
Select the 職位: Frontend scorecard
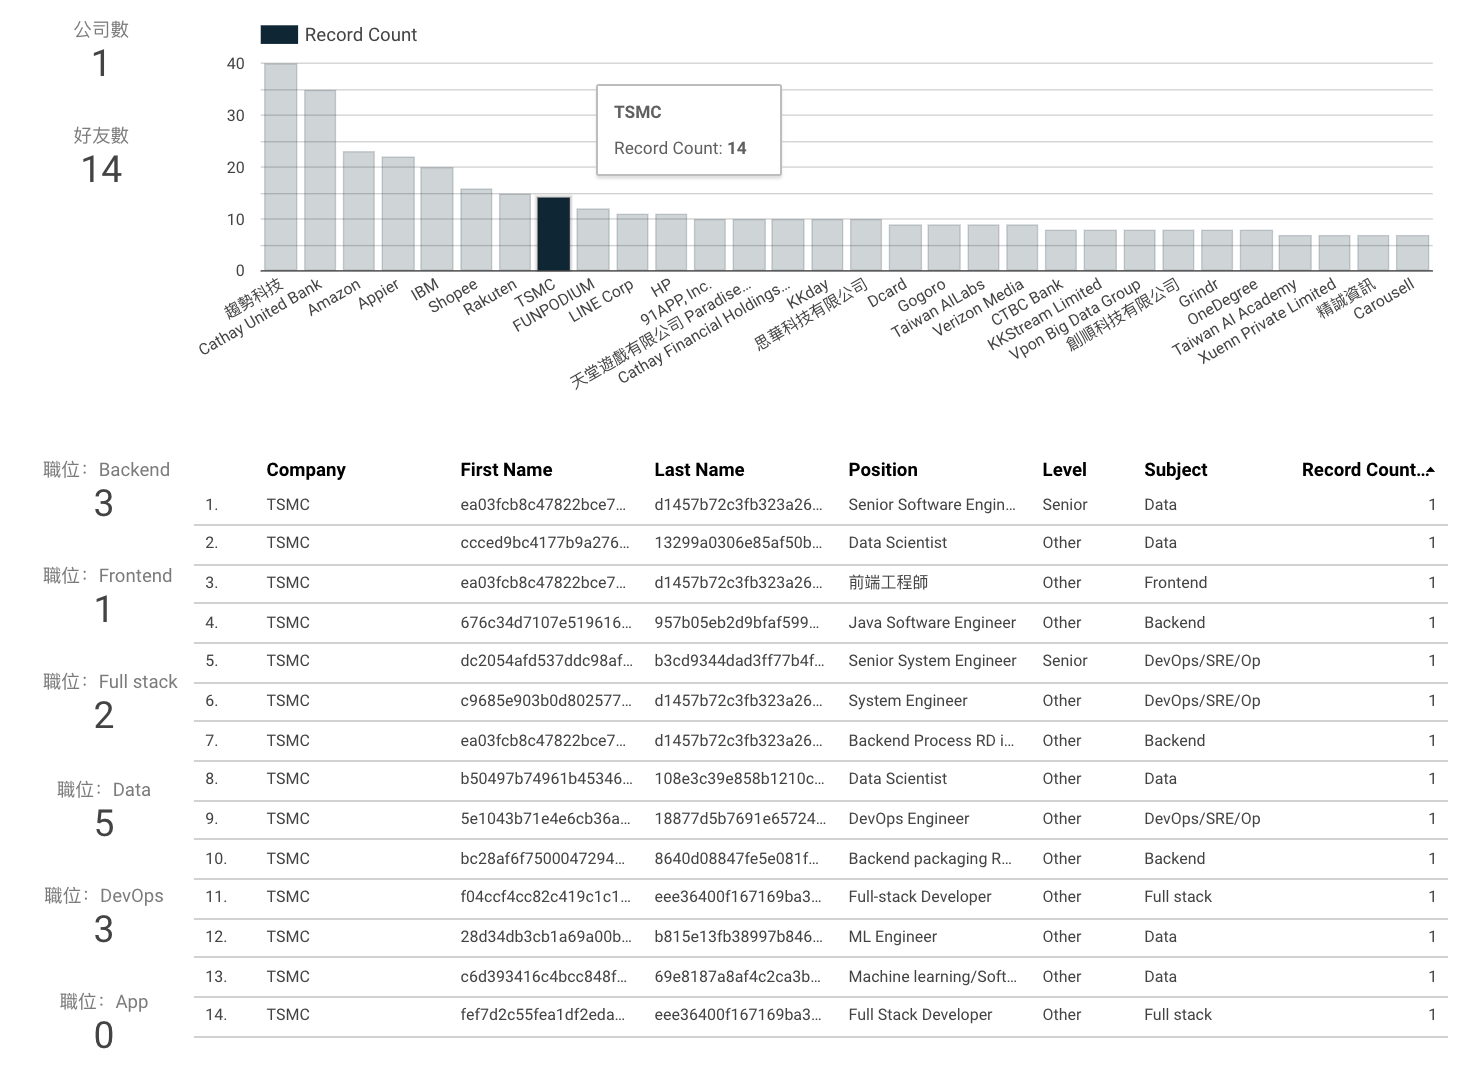(x=107, y=596)
